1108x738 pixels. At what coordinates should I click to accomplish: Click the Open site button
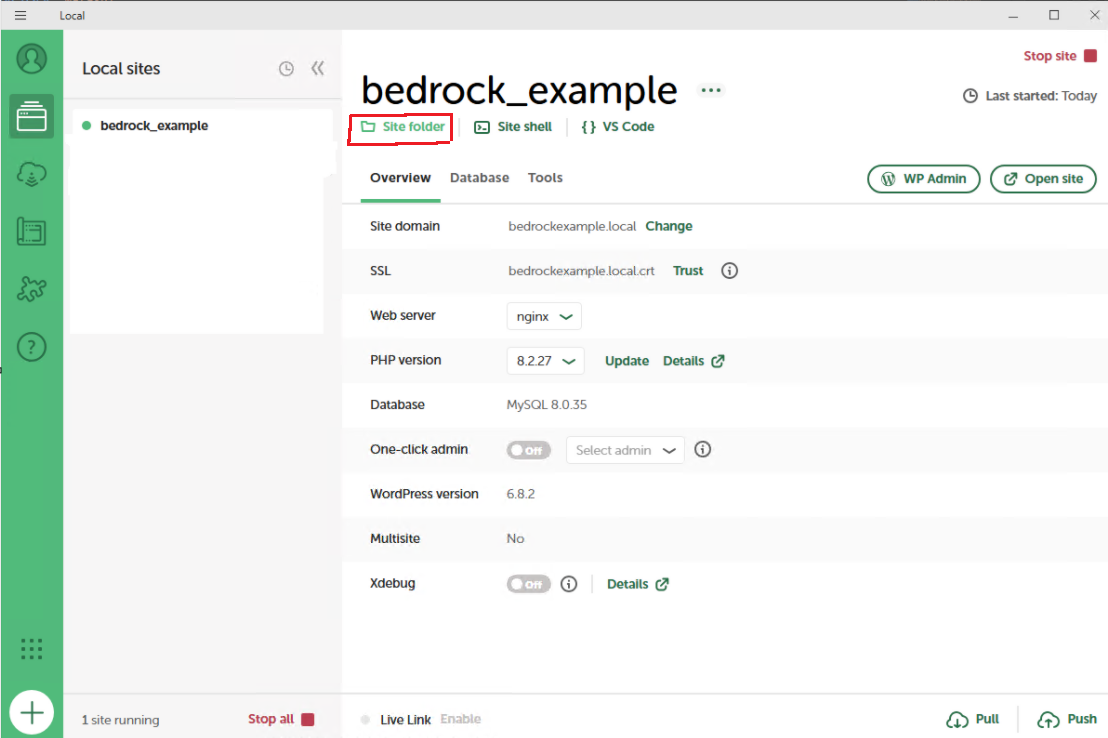pyautogui.click(x=1043, y=179)
